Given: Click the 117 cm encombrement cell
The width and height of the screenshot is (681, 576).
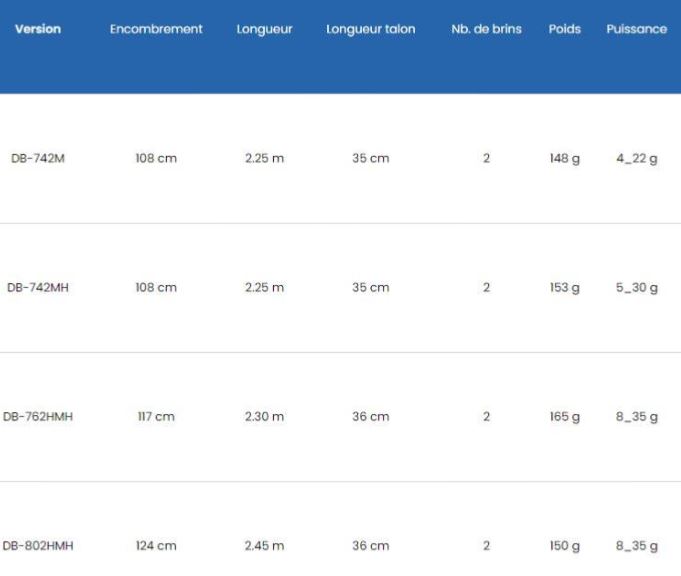Looking at the screenshot, I should click(x=156, y=417).
